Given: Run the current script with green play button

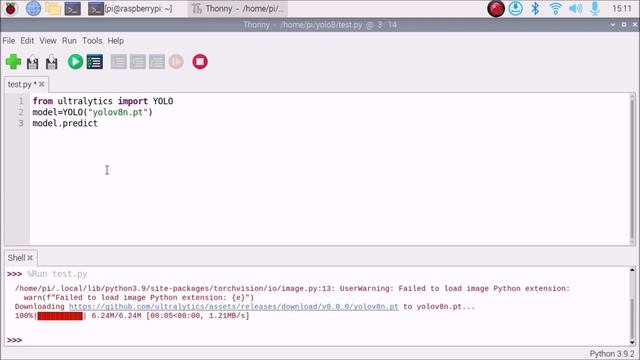Looking at the screenshot, I should [x=75, y=62].
